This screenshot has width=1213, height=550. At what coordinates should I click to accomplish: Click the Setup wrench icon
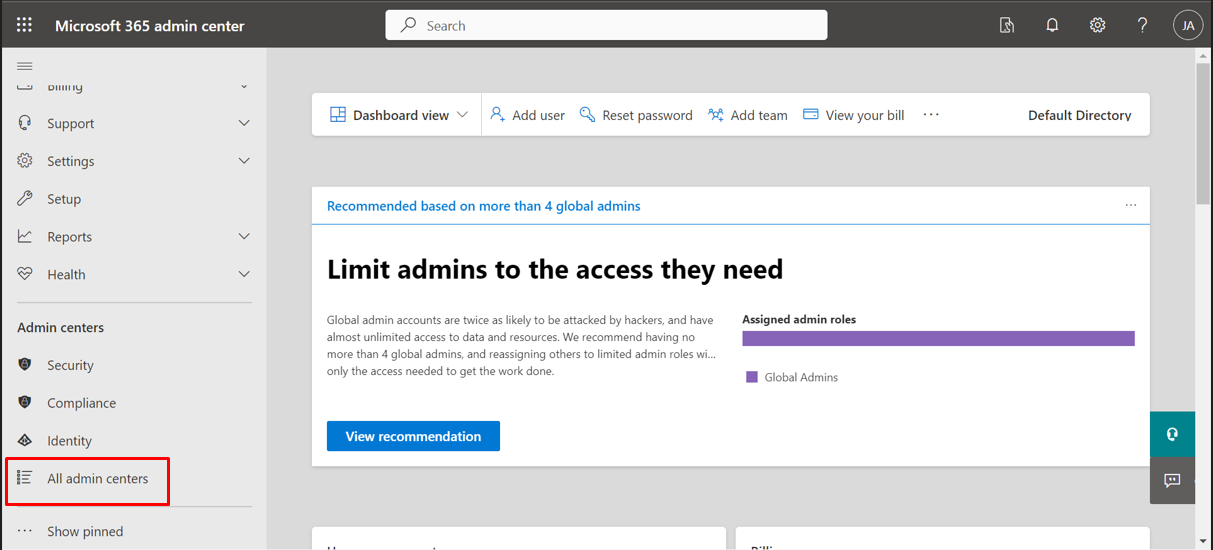click(x=25, y=199)
